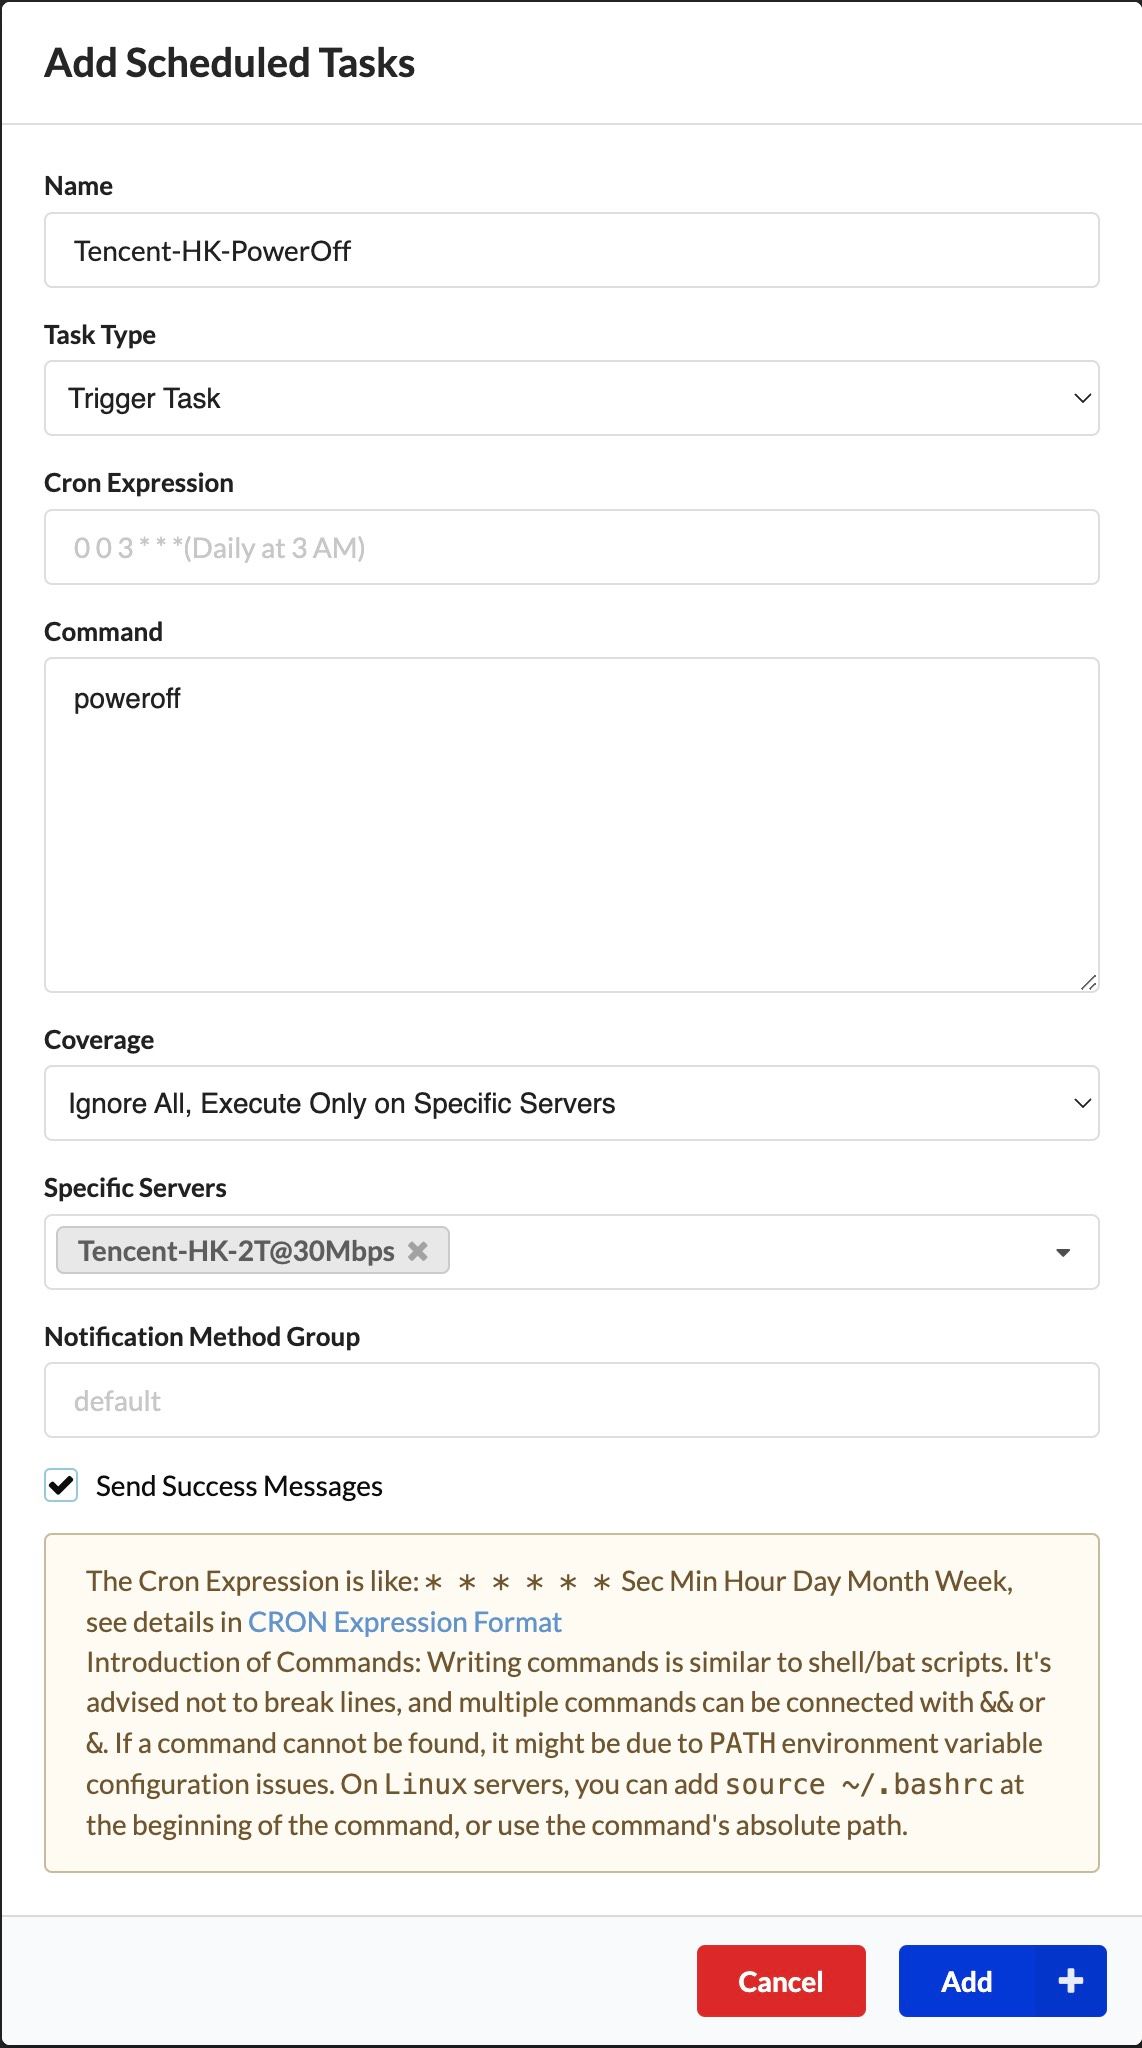Click the Add Scheduled Tasks heading

pyautogui.click(x=230, y=63)
